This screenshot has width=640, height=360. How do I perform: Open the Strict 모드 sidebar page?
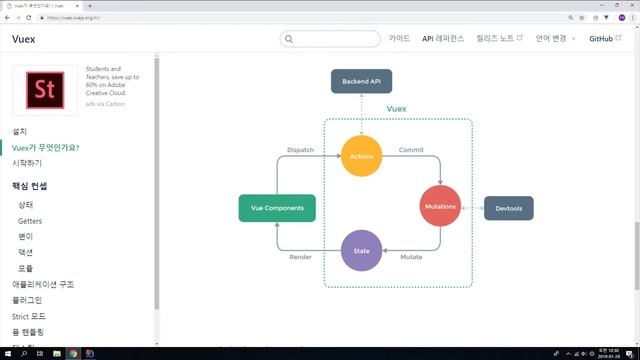click(x=29, y=316)
